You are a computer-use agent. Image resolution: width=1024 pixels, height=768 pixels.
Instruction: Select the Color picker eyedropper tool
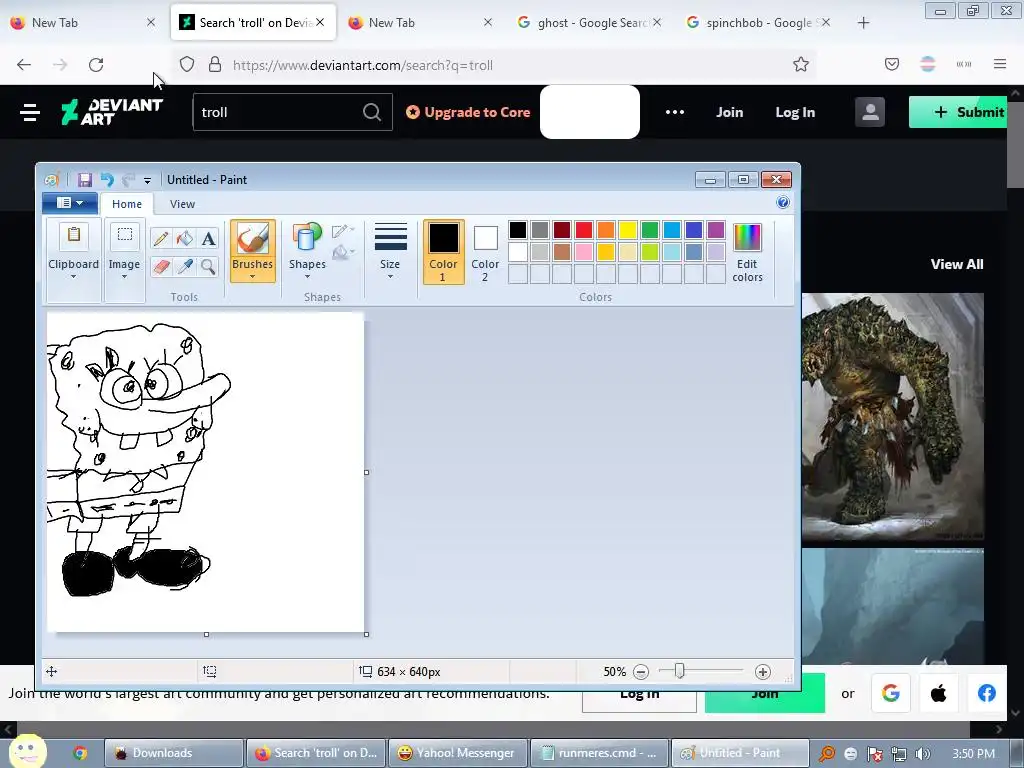[x=185, y=266]
